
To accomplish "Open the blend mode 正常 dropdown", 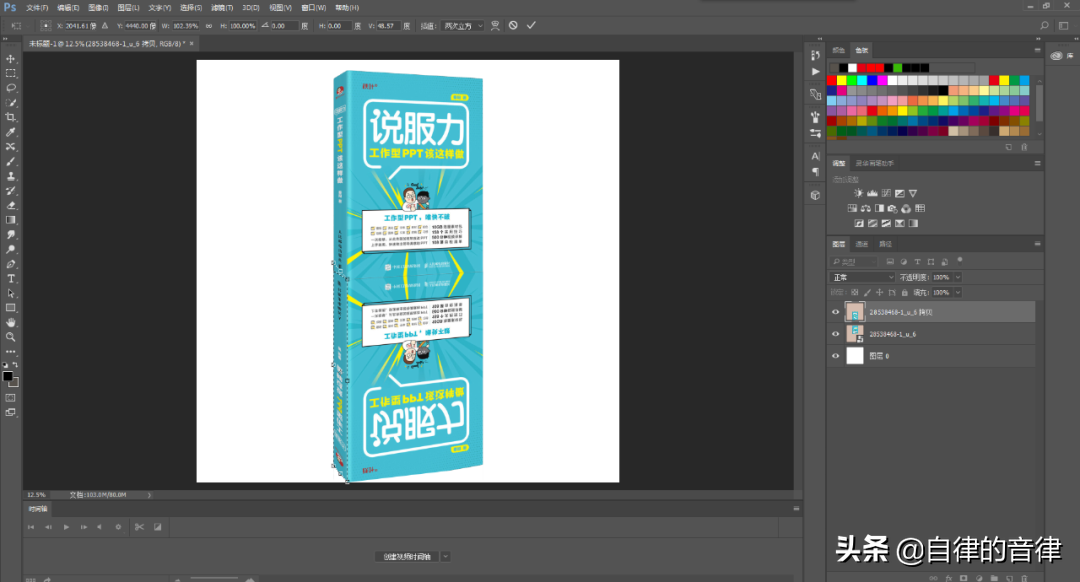I will point(863,278).
